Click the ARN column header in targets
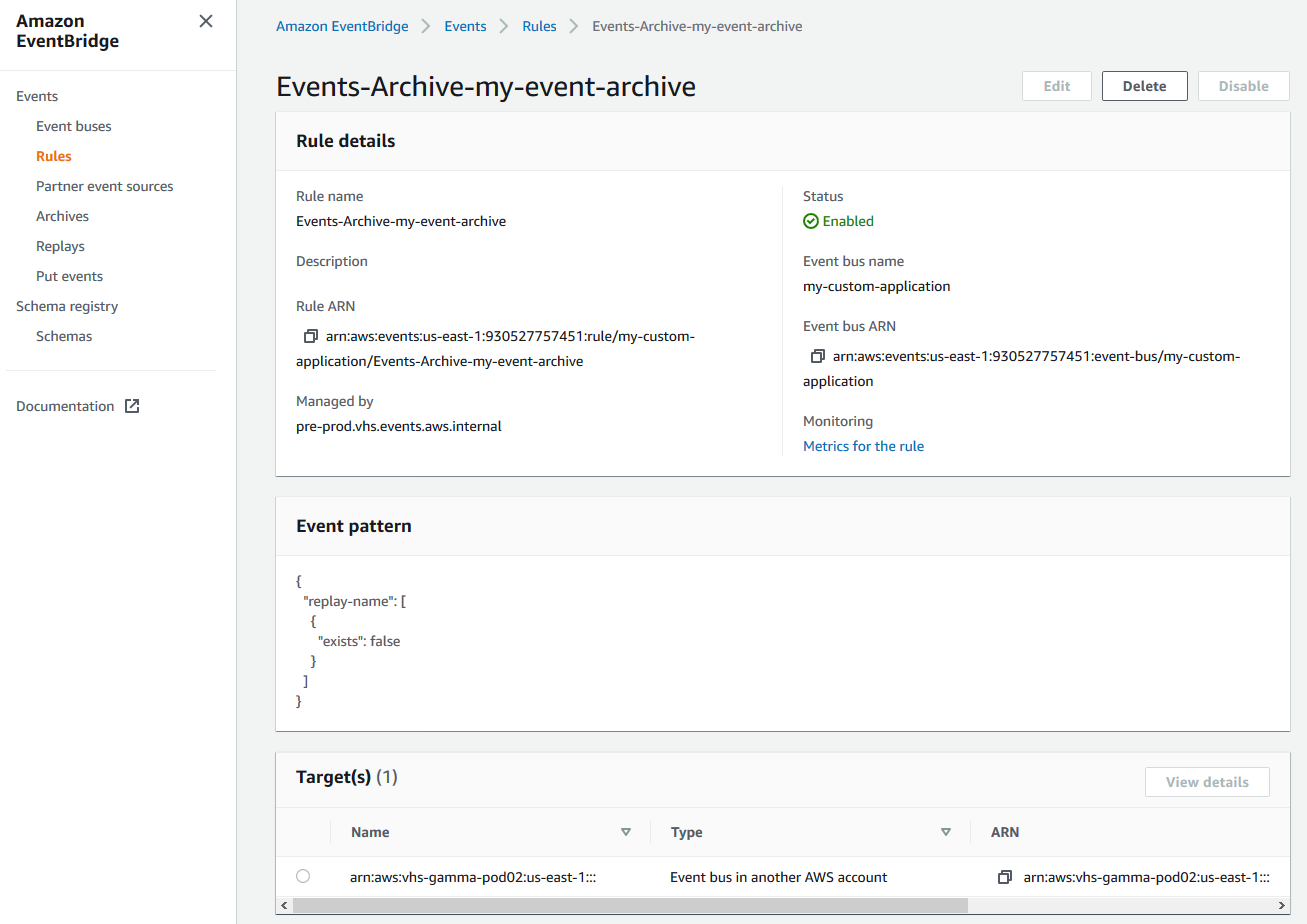Viewport: 1307px width, 924px height. (x=1005, y=832)
